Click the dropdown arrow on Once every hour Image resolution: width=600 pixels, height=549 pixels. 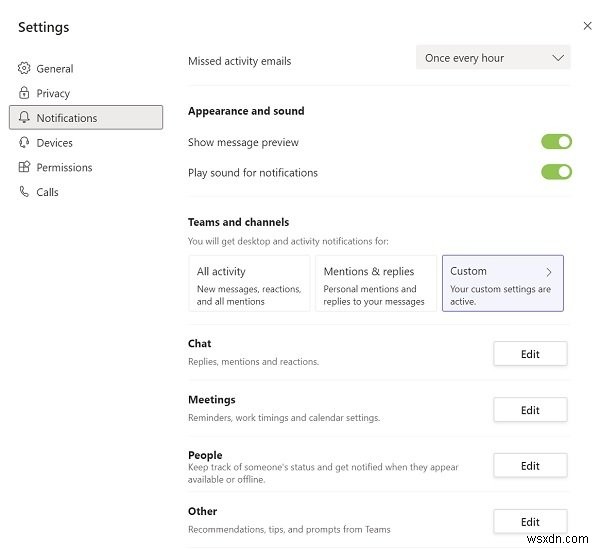[558, 58]
